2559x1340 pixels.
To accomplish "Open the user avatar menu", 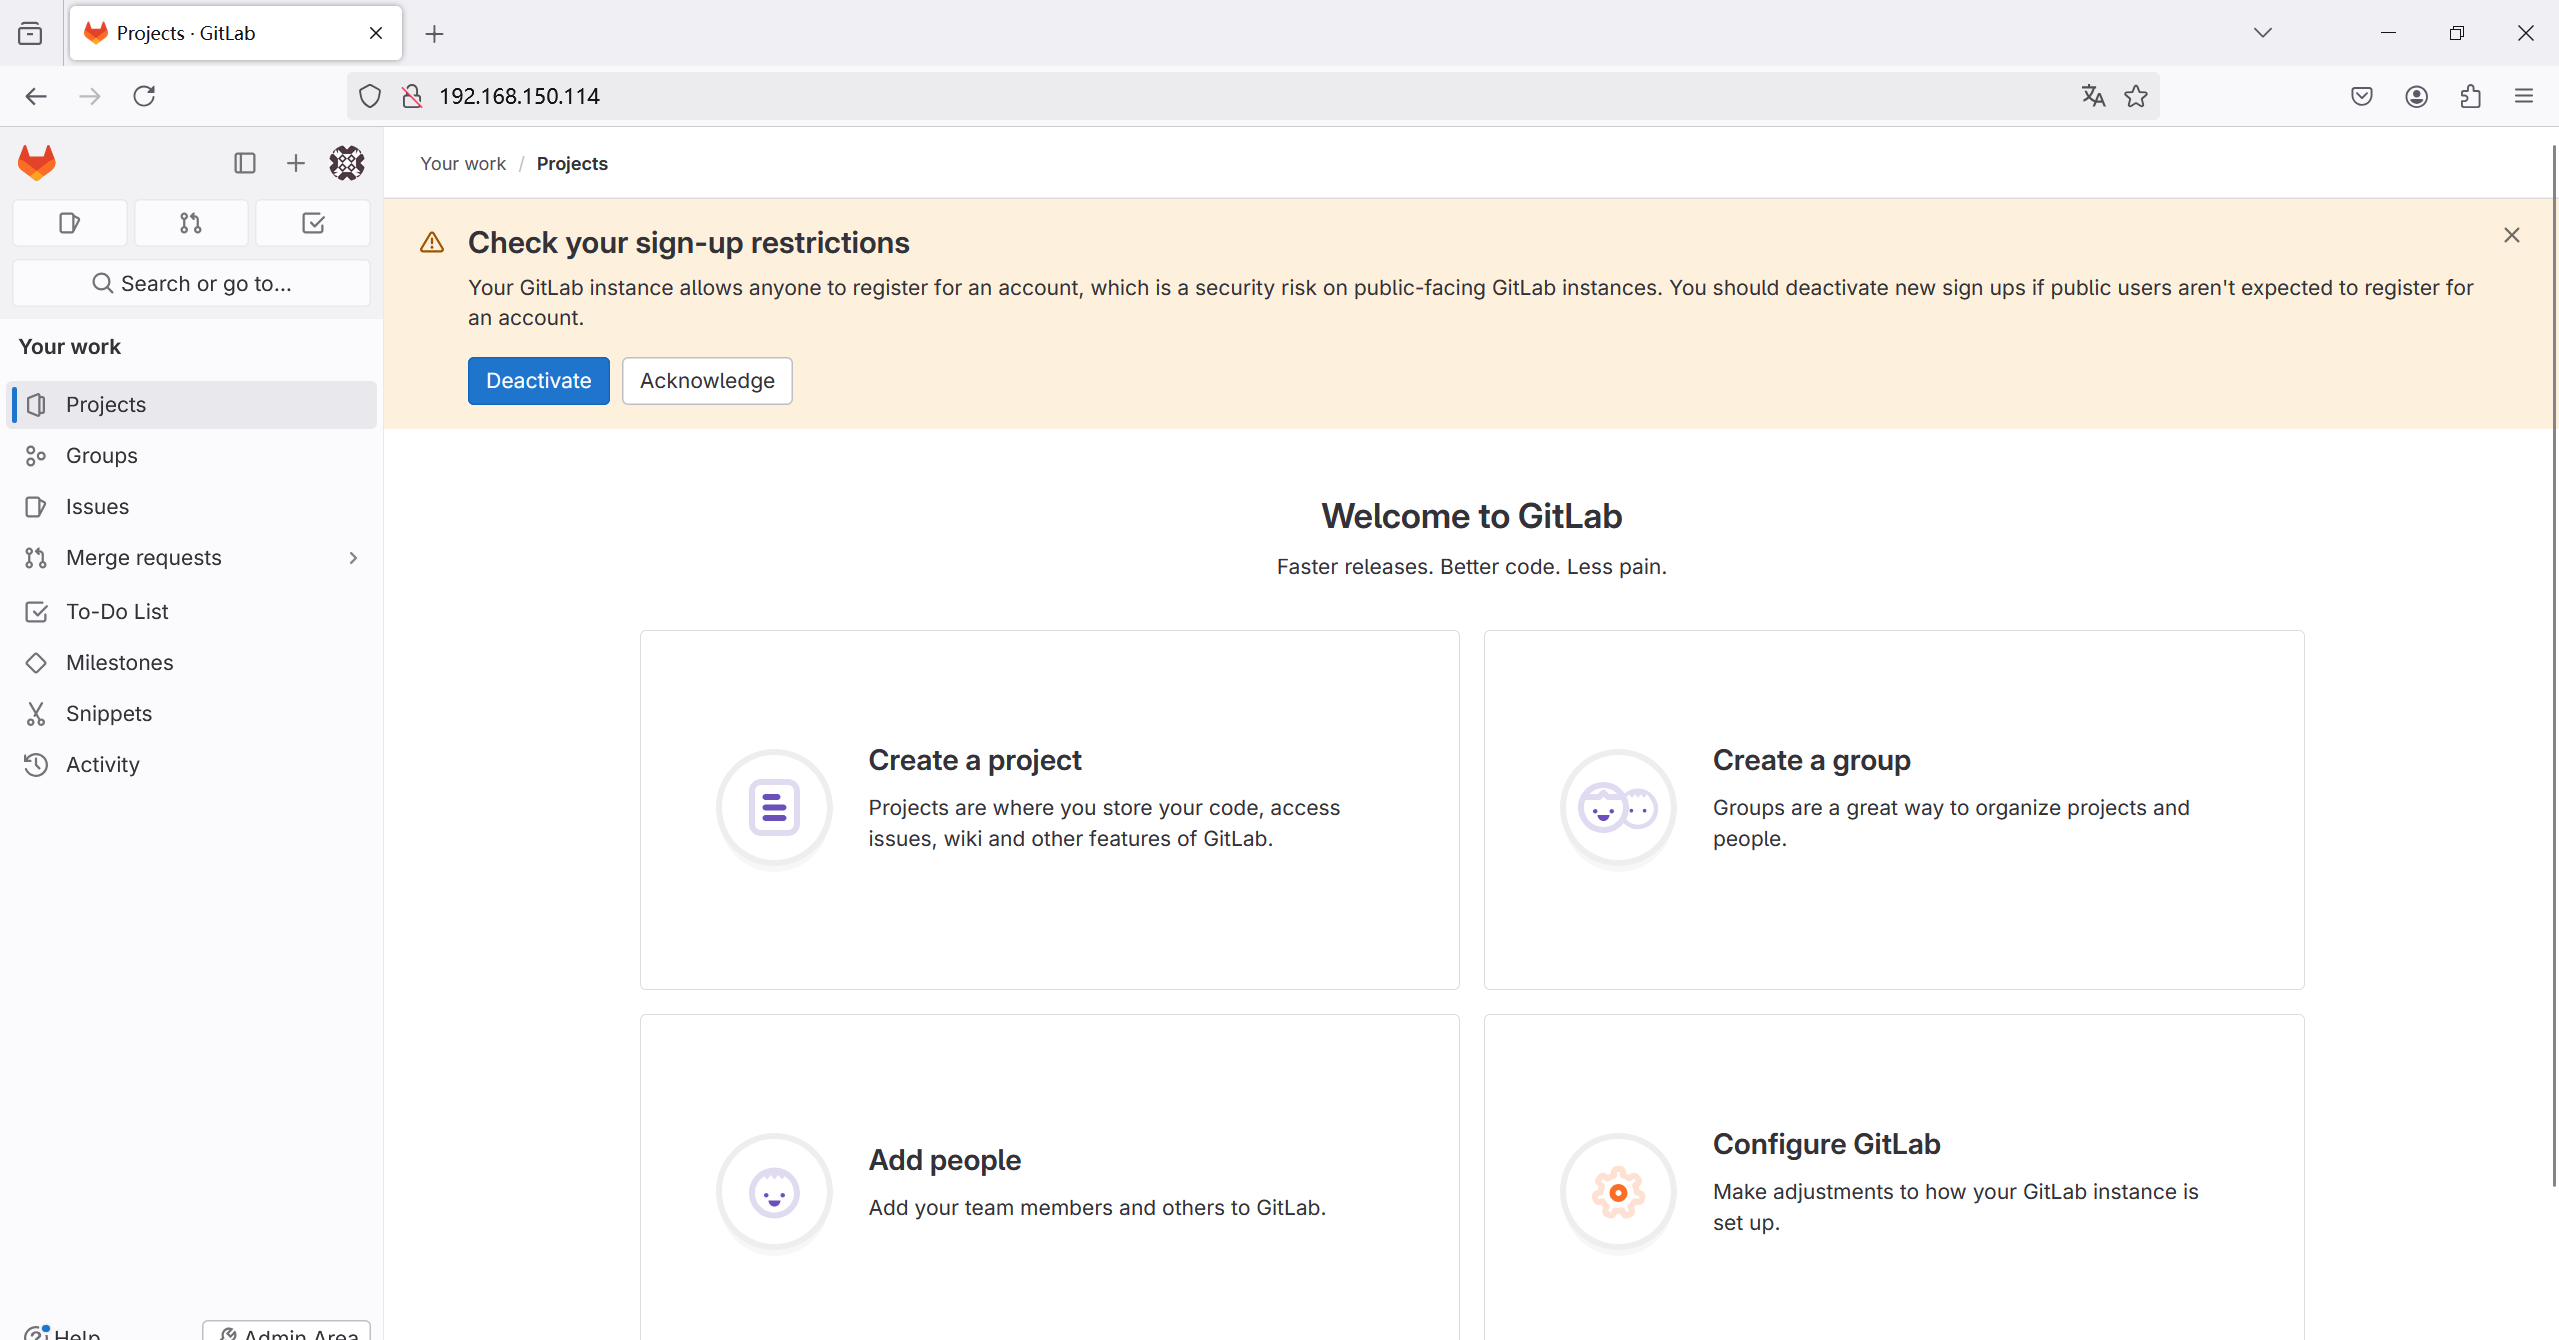I will pos(347,163).
